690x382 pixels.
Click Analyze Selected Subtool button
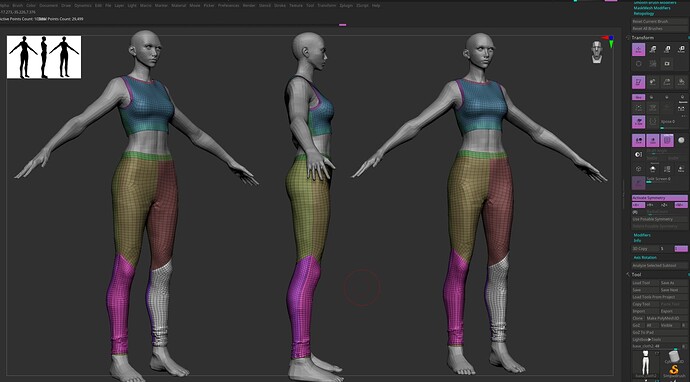pos(659,265)
